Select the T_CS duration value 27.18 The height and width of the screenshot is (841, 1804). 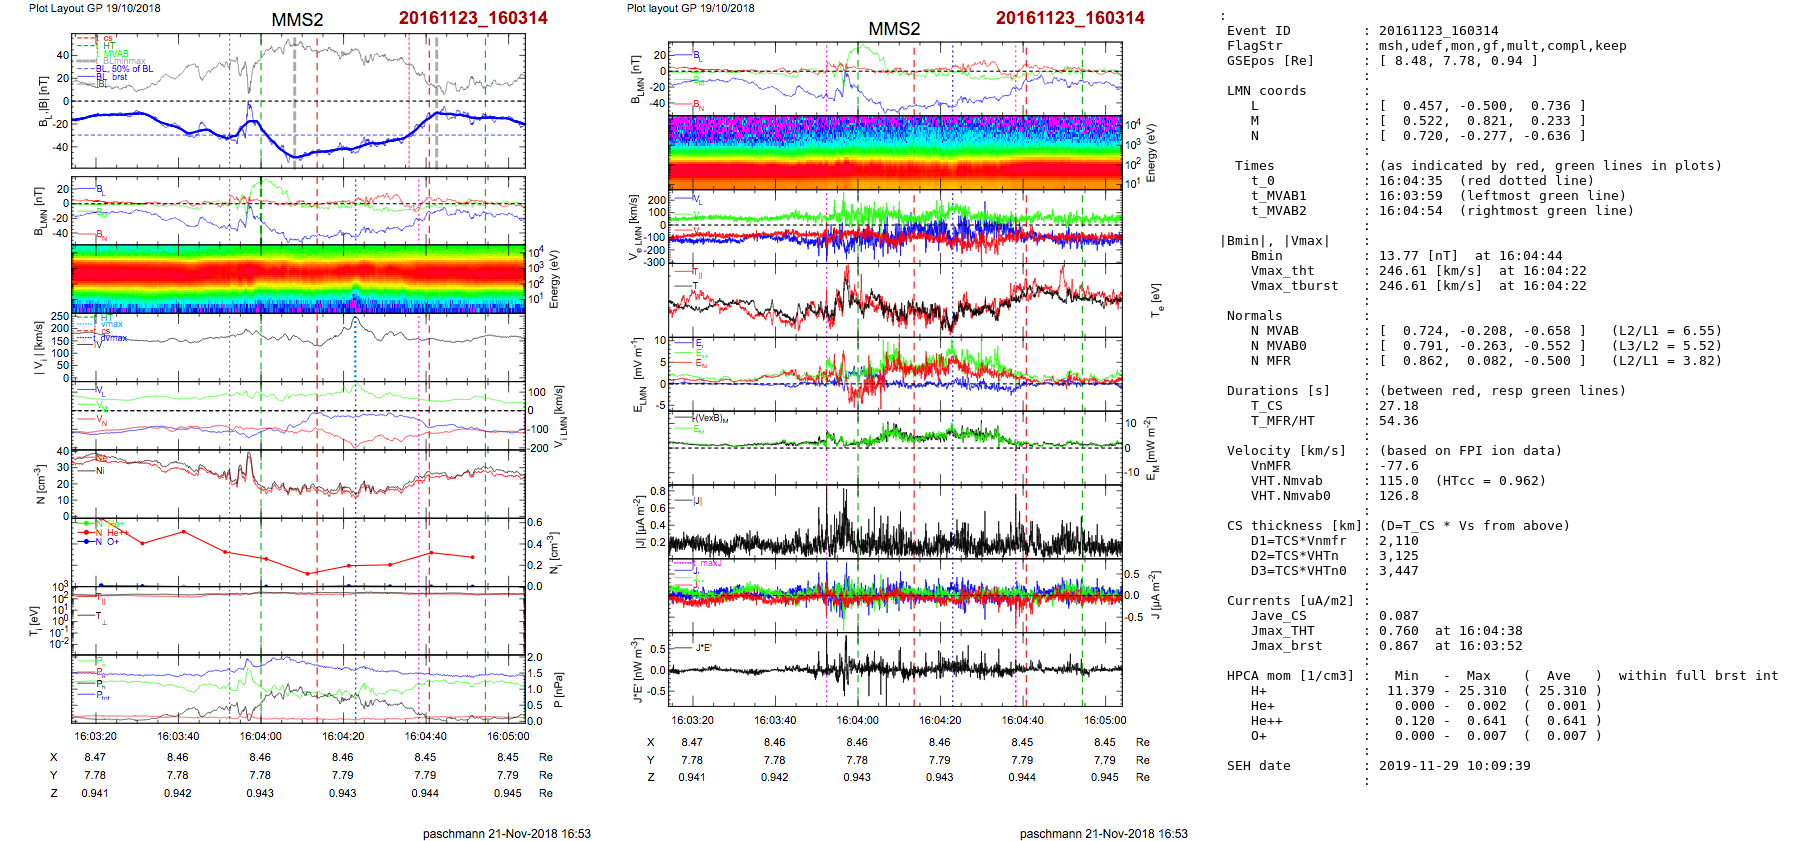[1398, 406]
